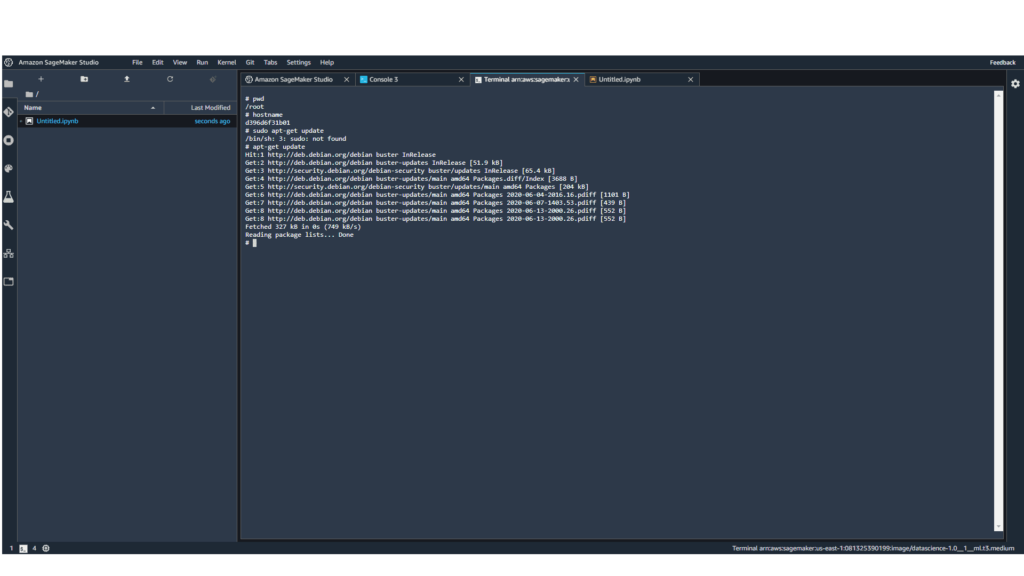Upload files using the upload icon
Screen dimensions: 1024x576
(x=127, y=79)
